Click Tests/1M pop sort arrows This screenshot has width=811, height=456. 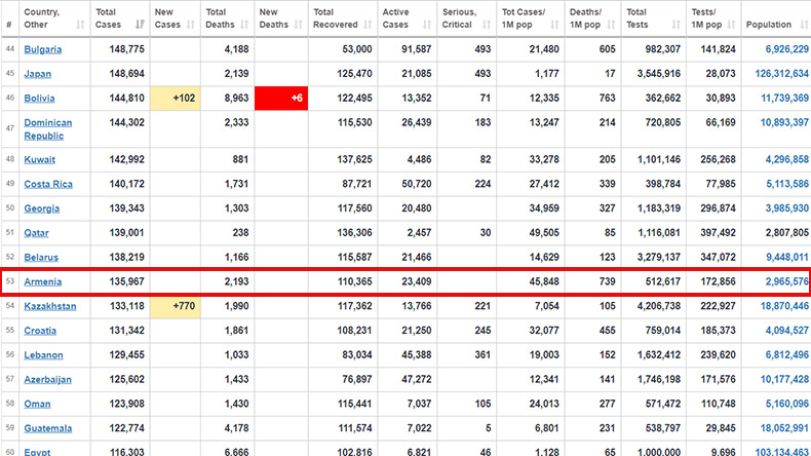point(731,24)
